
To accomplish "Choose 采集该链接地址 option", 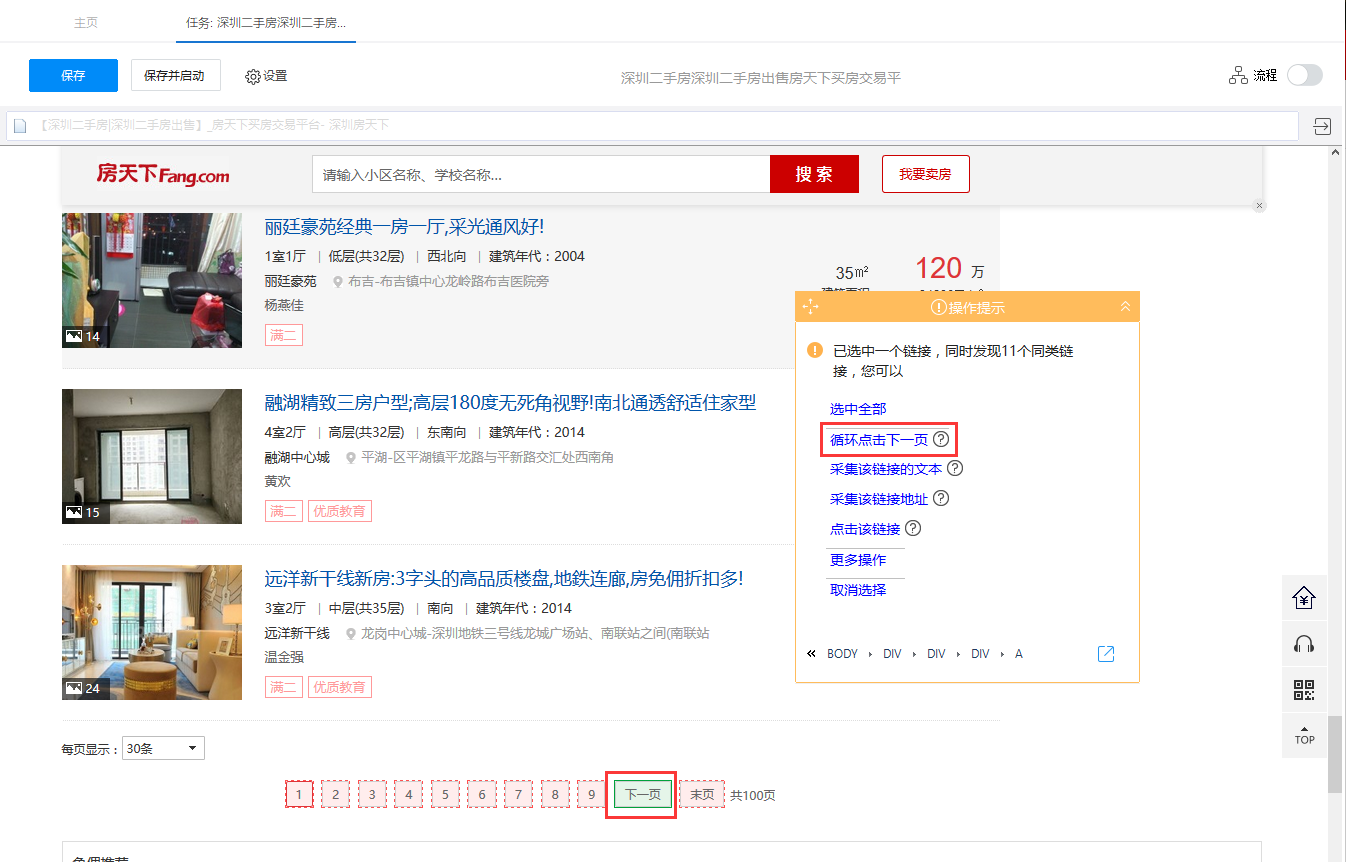I will [x=879, y=499].
